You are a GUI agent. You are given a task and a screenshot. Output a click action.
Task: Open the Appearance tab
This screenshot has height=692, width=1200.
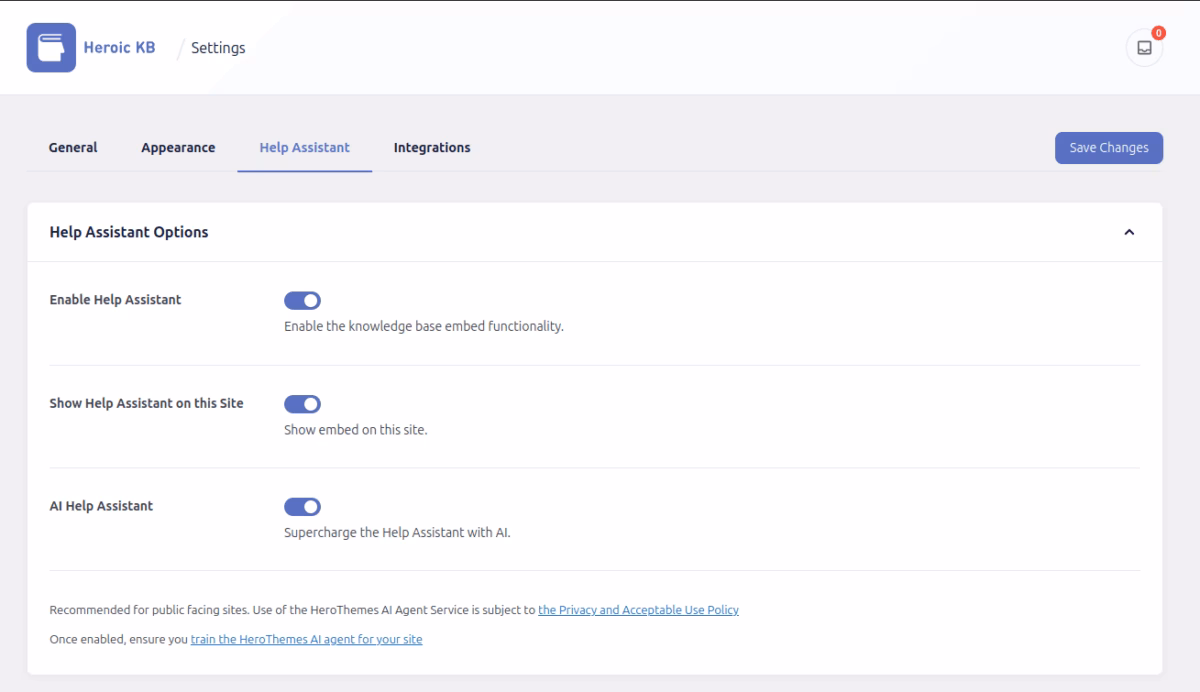coord(178,147)
